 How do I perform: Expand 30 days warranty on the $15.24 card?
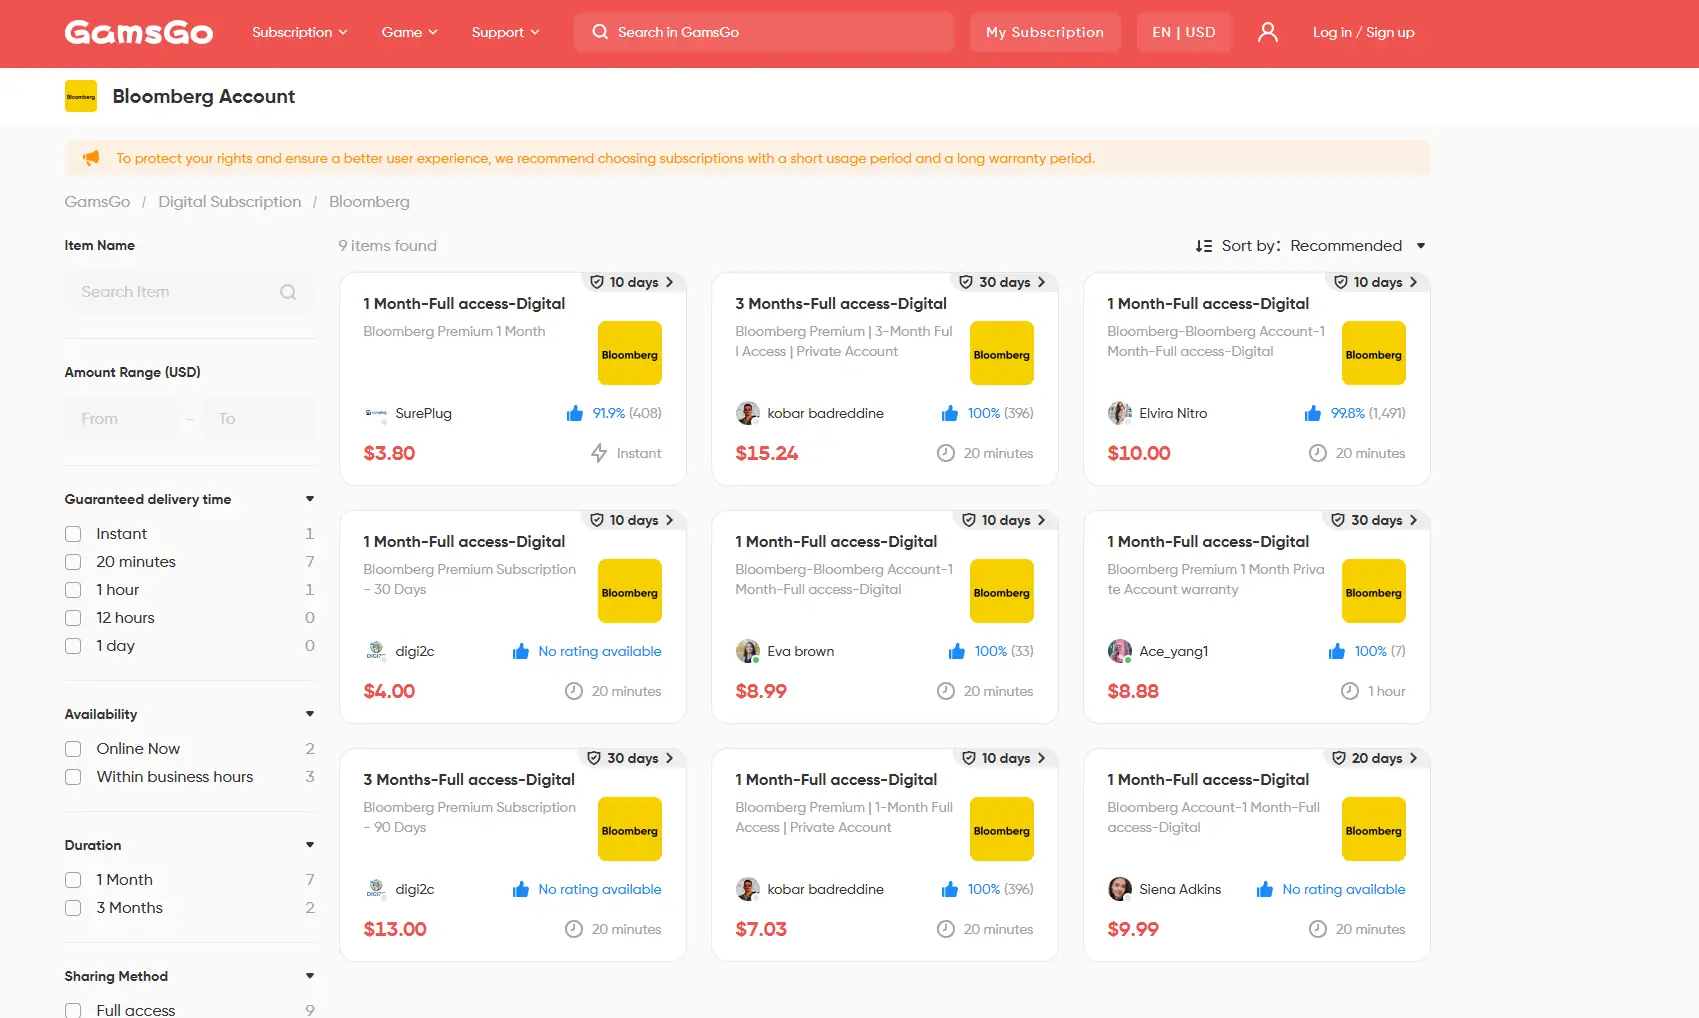click(x=1002, y=282)
